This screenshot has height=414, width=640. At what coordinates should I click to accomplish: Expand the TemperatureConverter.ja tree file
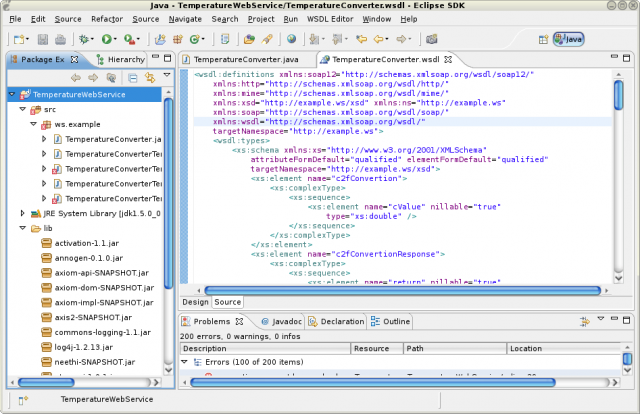[44, 139]
